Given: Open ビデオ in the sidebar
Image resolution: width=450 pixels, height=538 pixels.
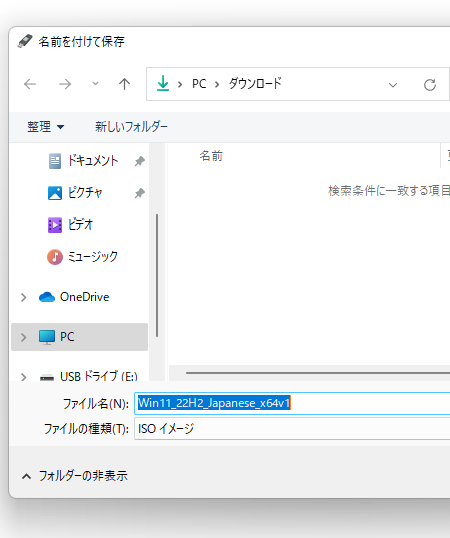Looking at the screenshot, I should click(80, 225).
